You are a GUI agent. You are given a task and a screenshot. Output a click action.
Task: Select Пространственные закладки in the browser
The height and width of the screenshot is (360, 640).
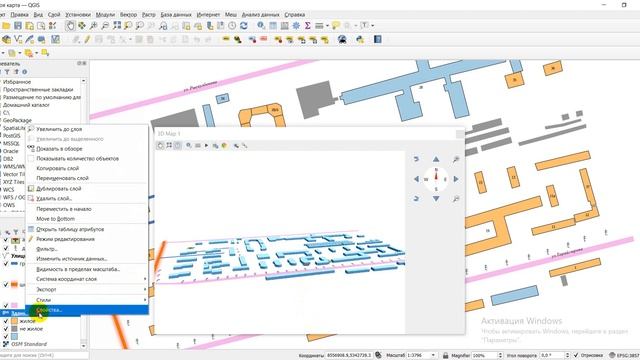point(38,89)
